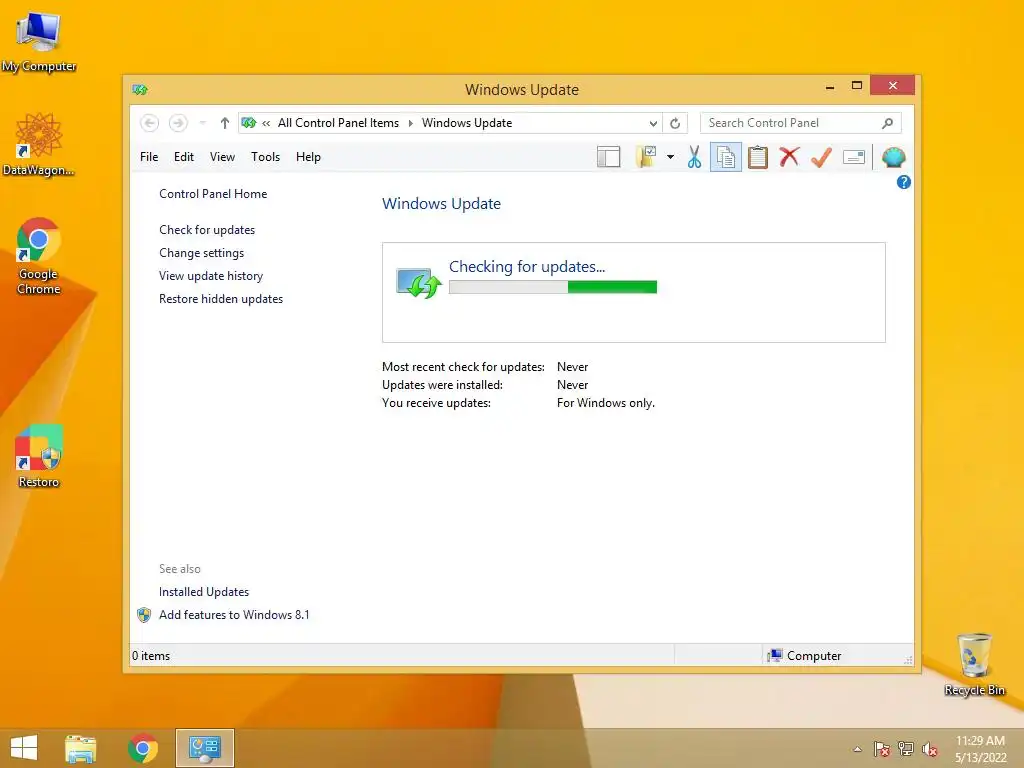The height and width of the screenshot is (768, 1024).
Task: Click the Copy toolbar icon
Action: tap(726, 157)
